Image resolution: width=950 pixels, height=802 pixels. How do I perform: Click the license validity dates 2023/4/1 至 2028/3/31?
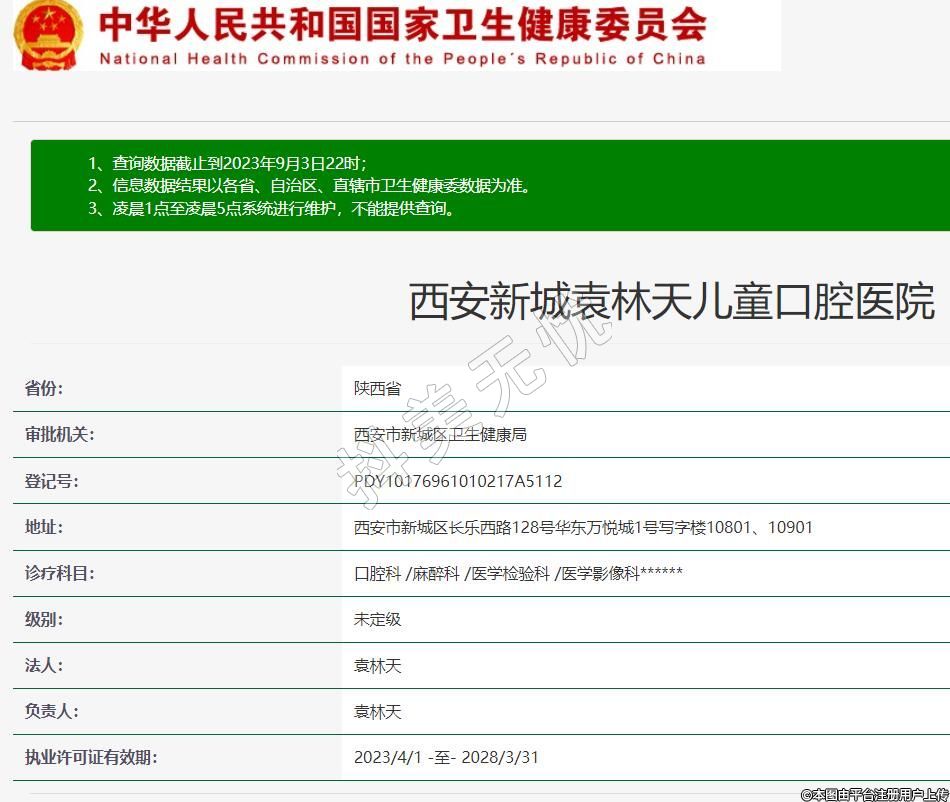click(446, 757)
